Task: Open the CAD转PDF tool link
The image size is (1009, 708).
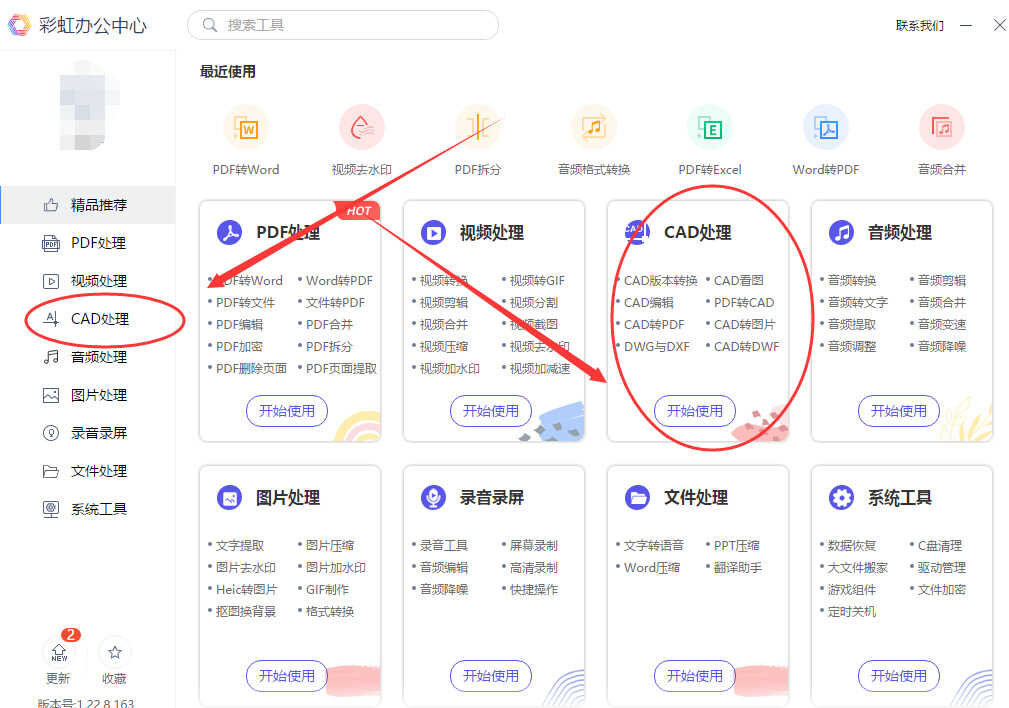Action: 654,324
